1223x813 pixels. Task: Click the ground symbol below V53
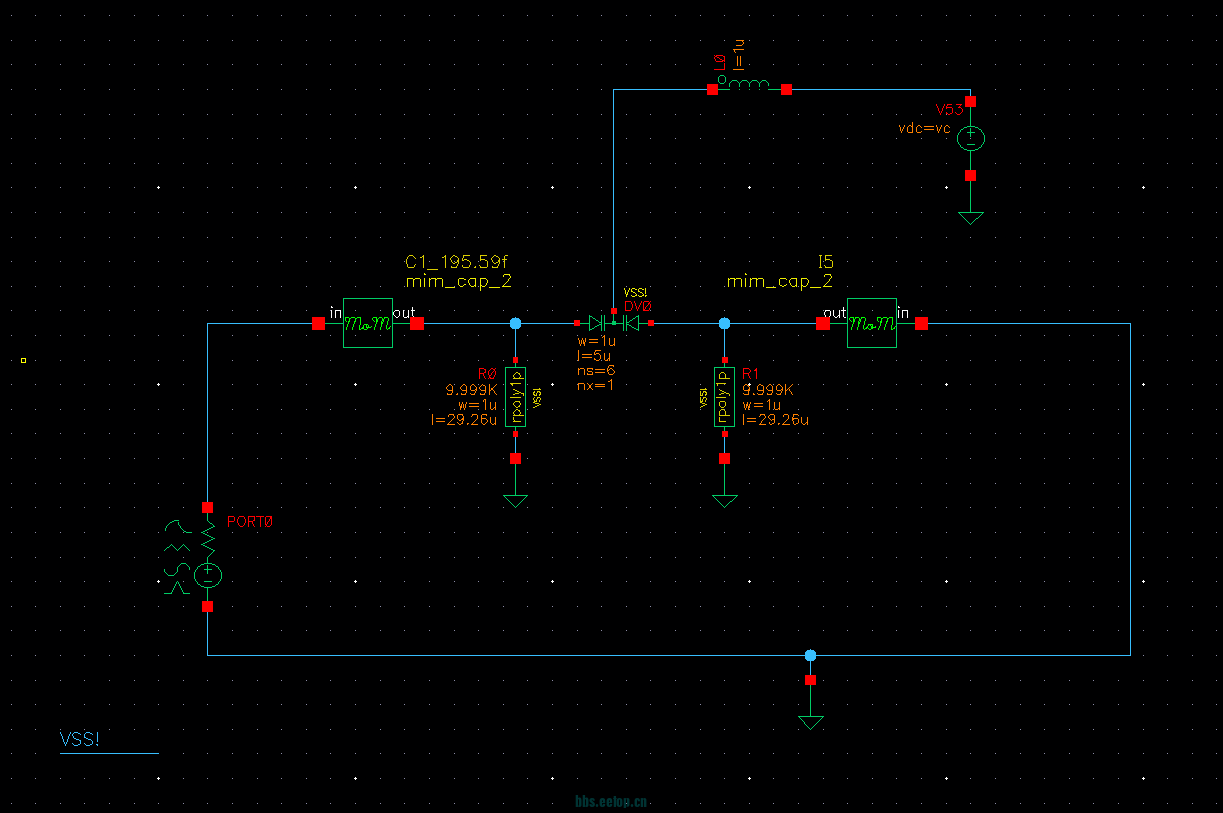click(x=970, y=217)
